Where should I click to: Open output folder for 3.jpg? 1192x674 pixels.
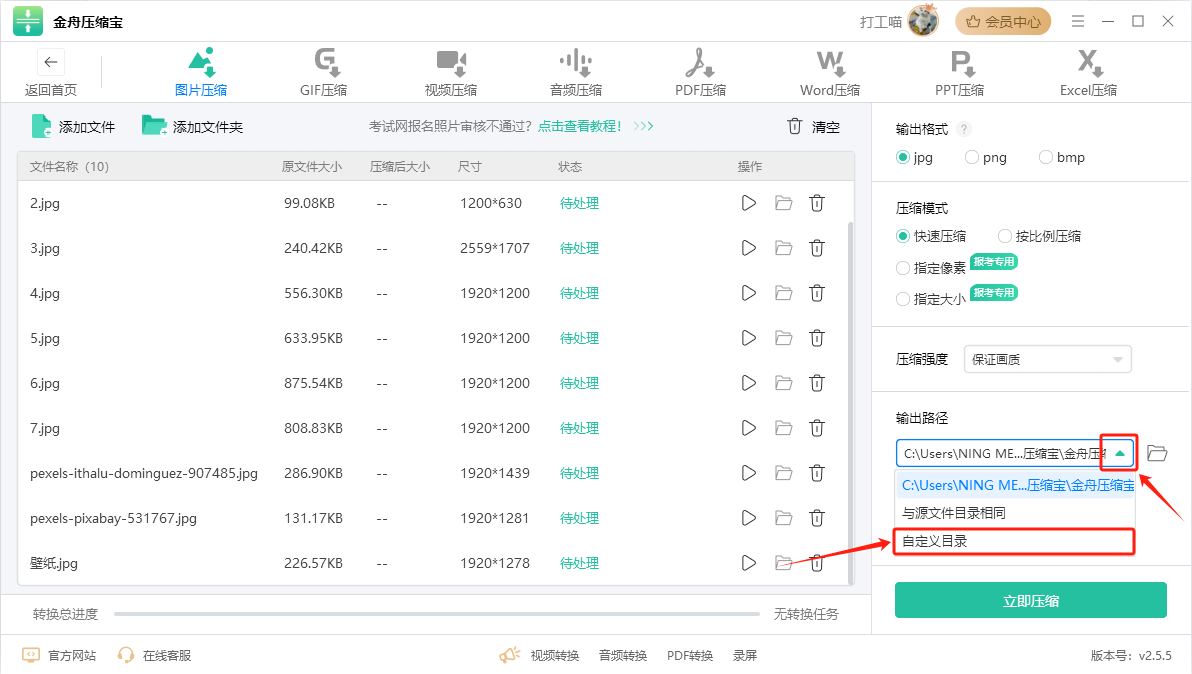[783, 248]
